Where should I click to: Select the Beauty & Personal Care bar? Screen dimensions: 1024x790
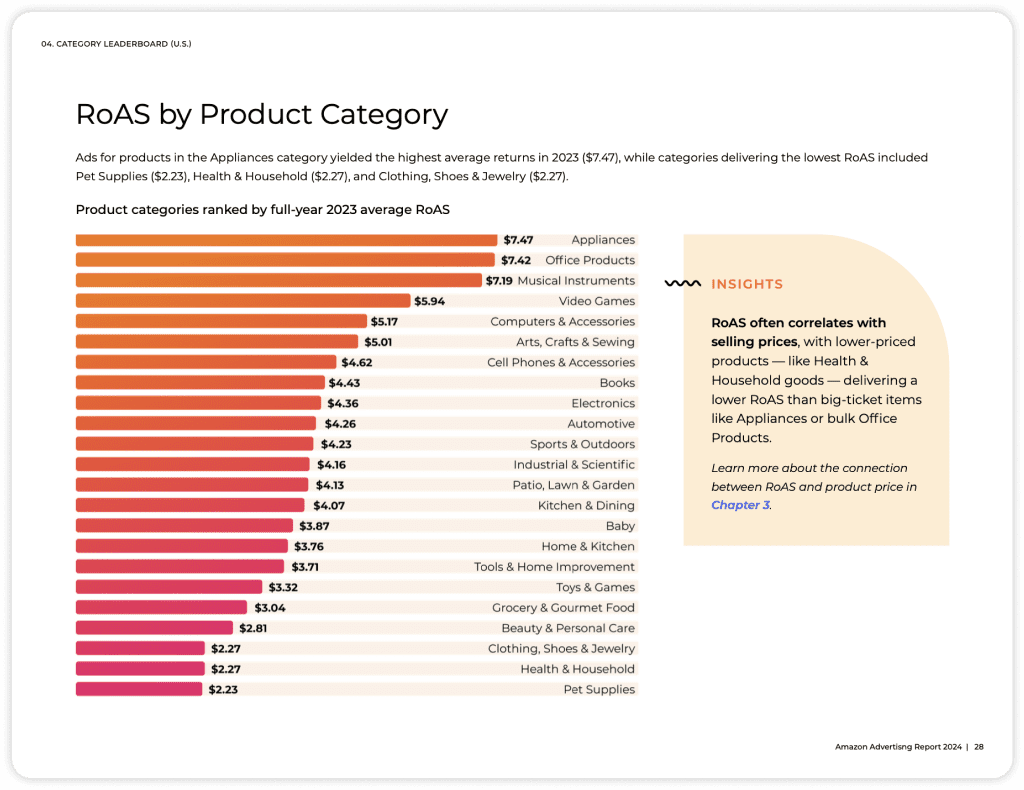click(154, 627)
